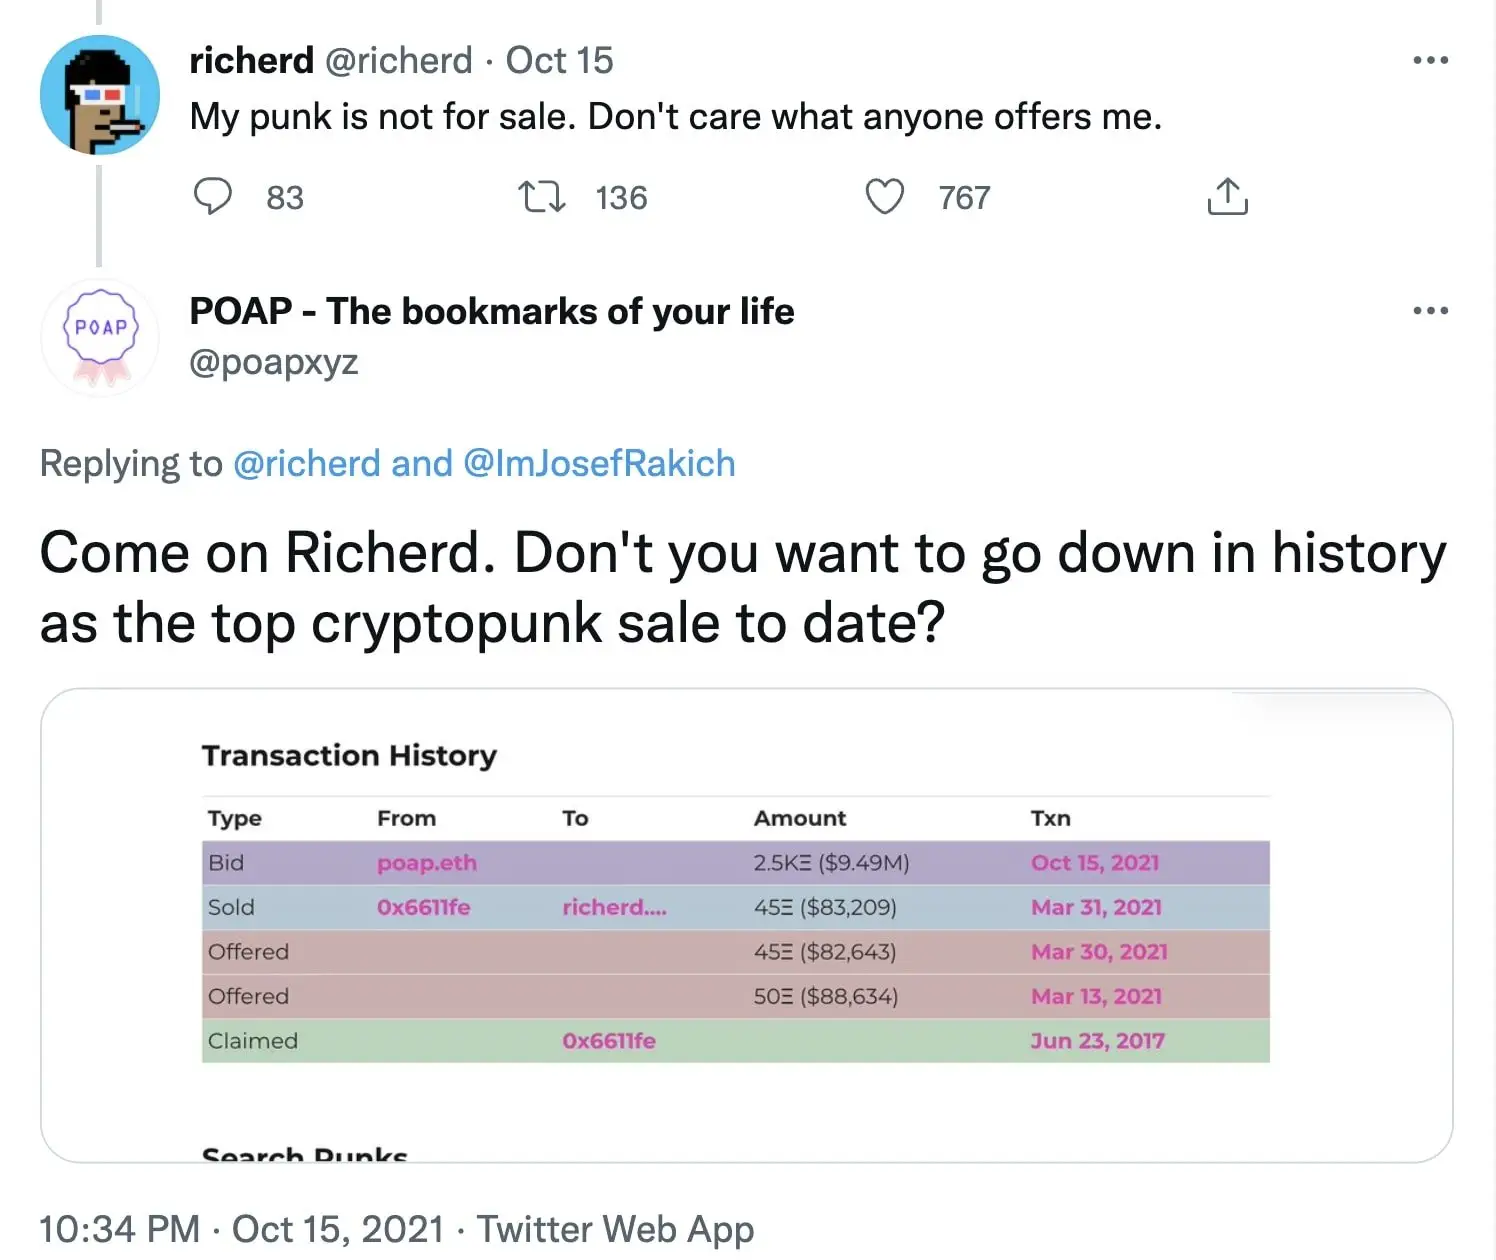Click the 83 replies count
The height and width of the screenshot is (1260, 1496).
pyautogui.click(x=285, y=198)
